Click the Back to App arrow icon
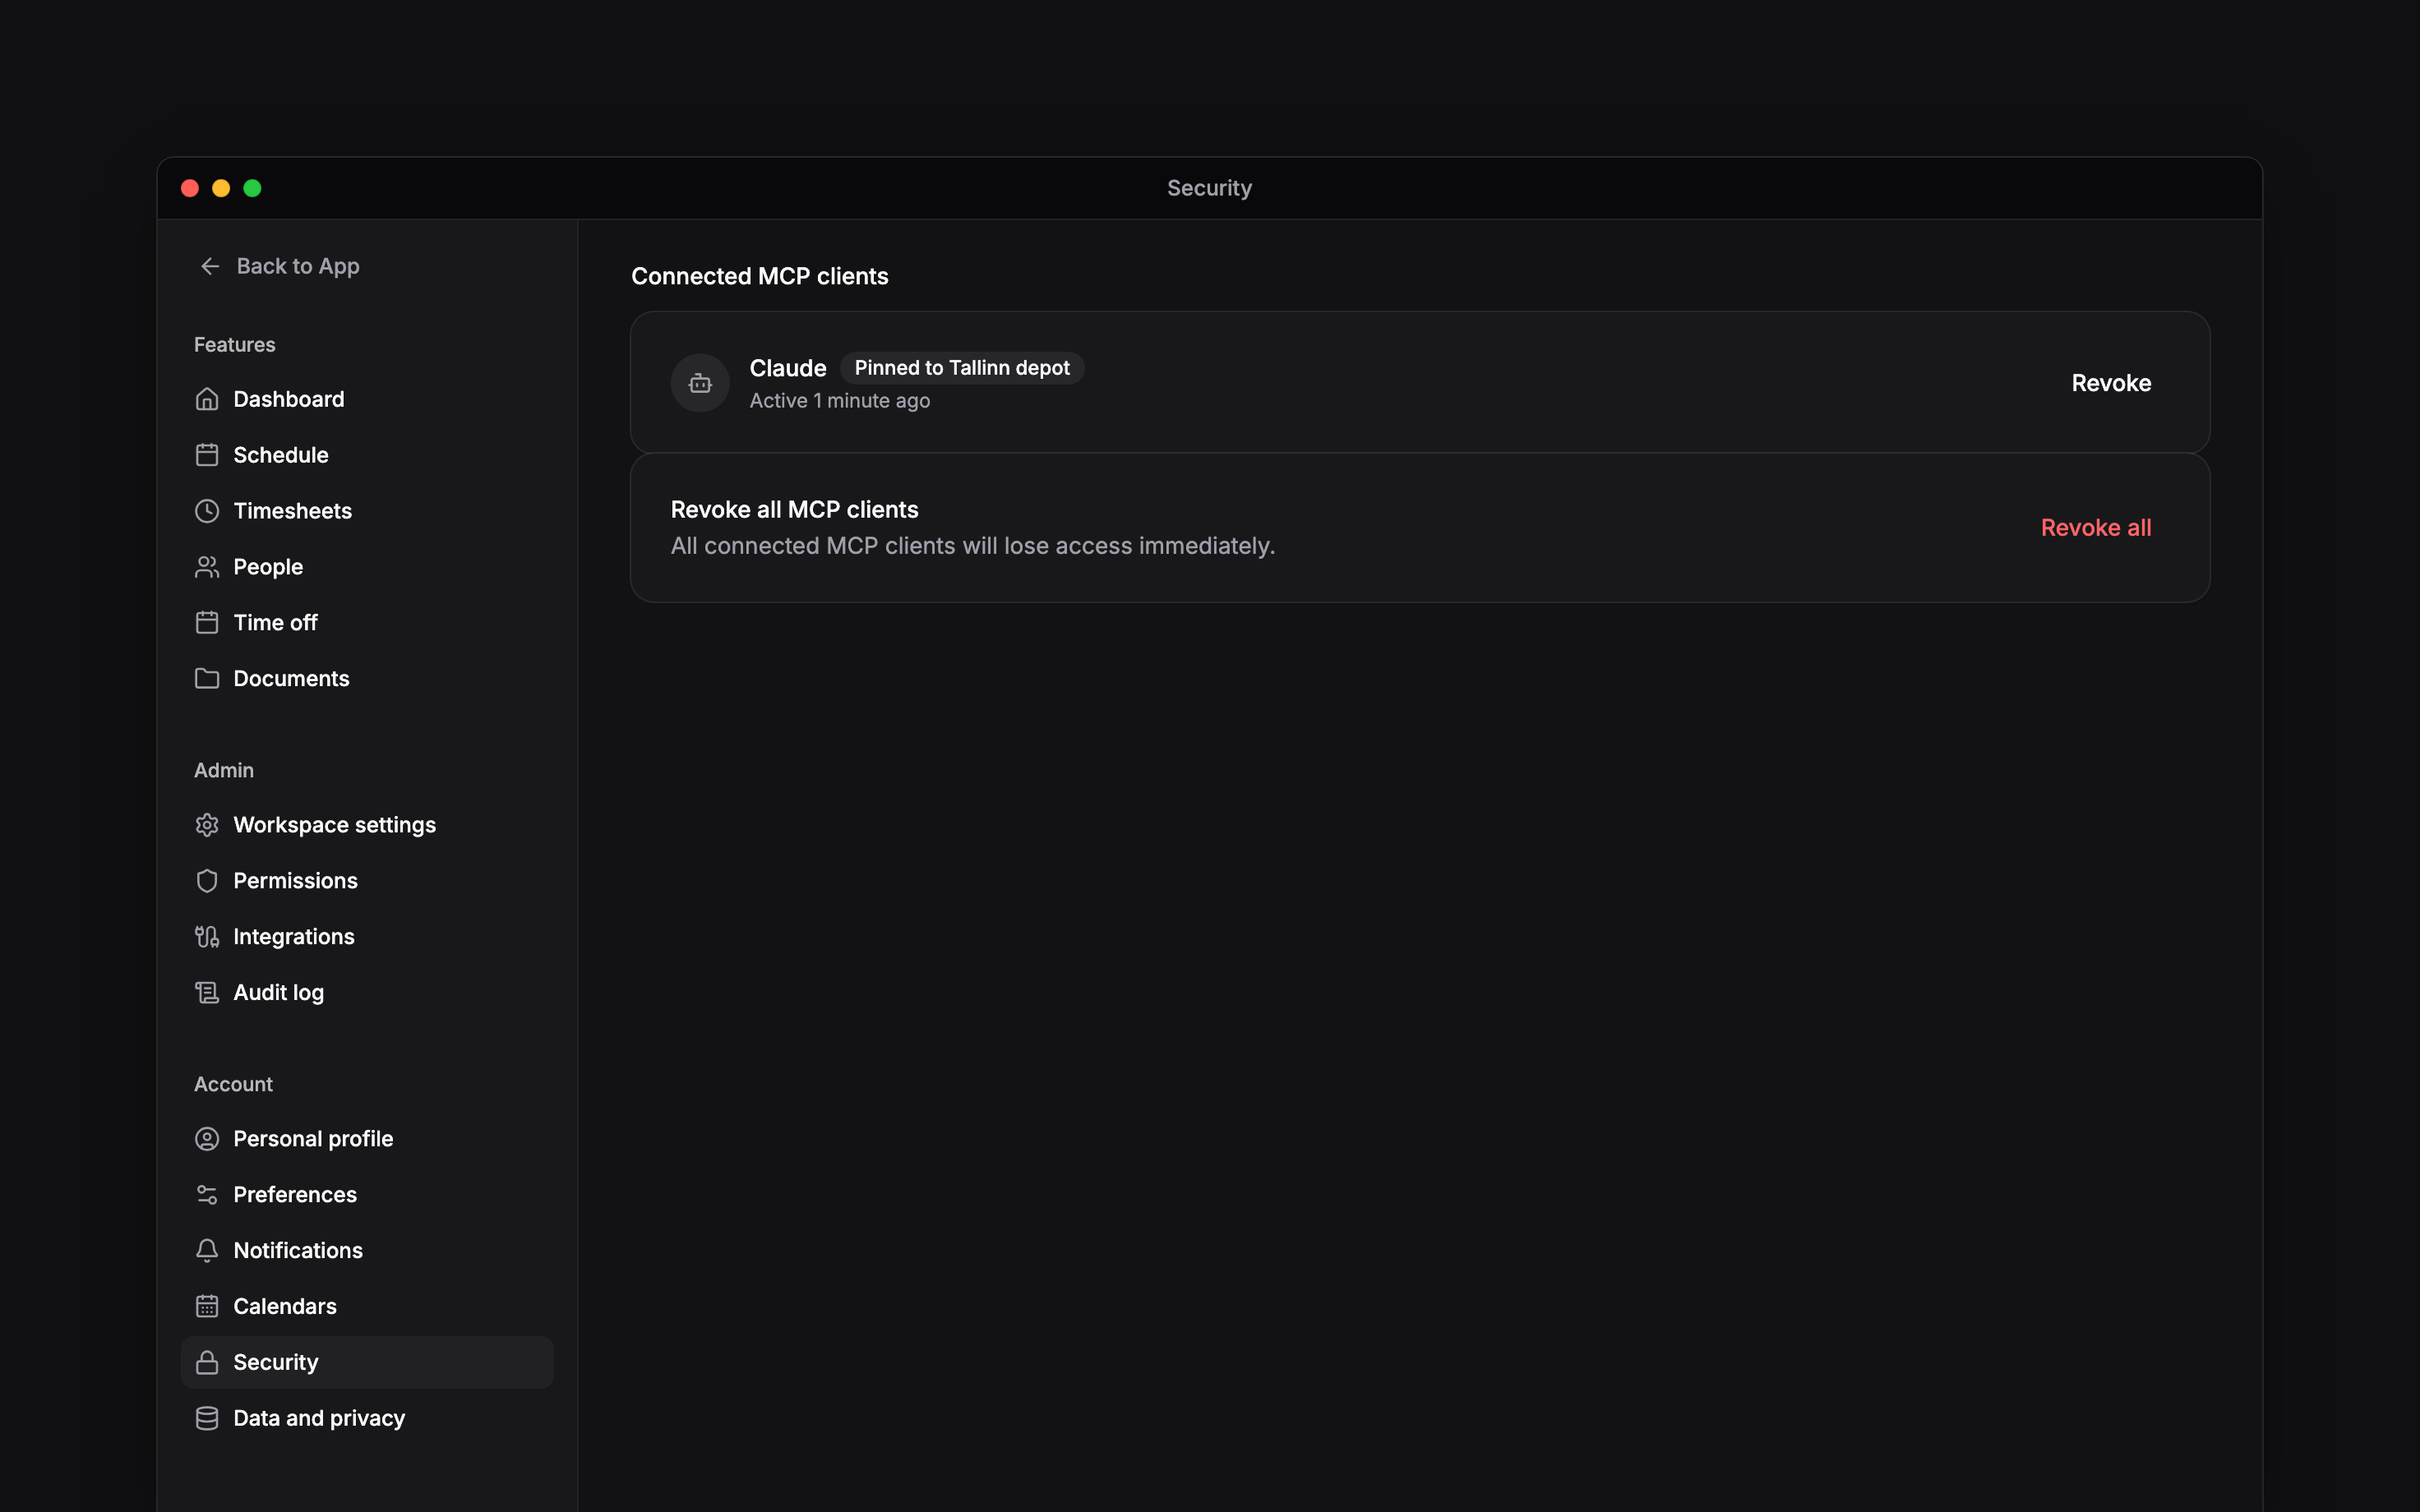2420x1512 pixels. [x=210, y=266]
